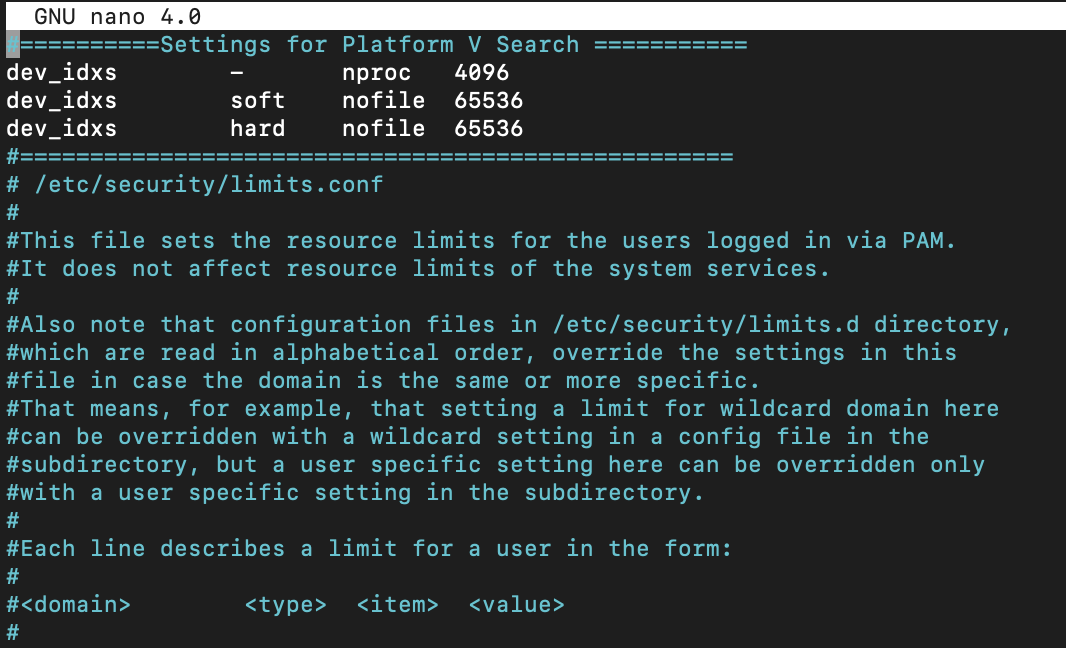The image size is (1066, 648).
Task: Click "soft" in the nofile entry
Action: (x=257, y=101)
